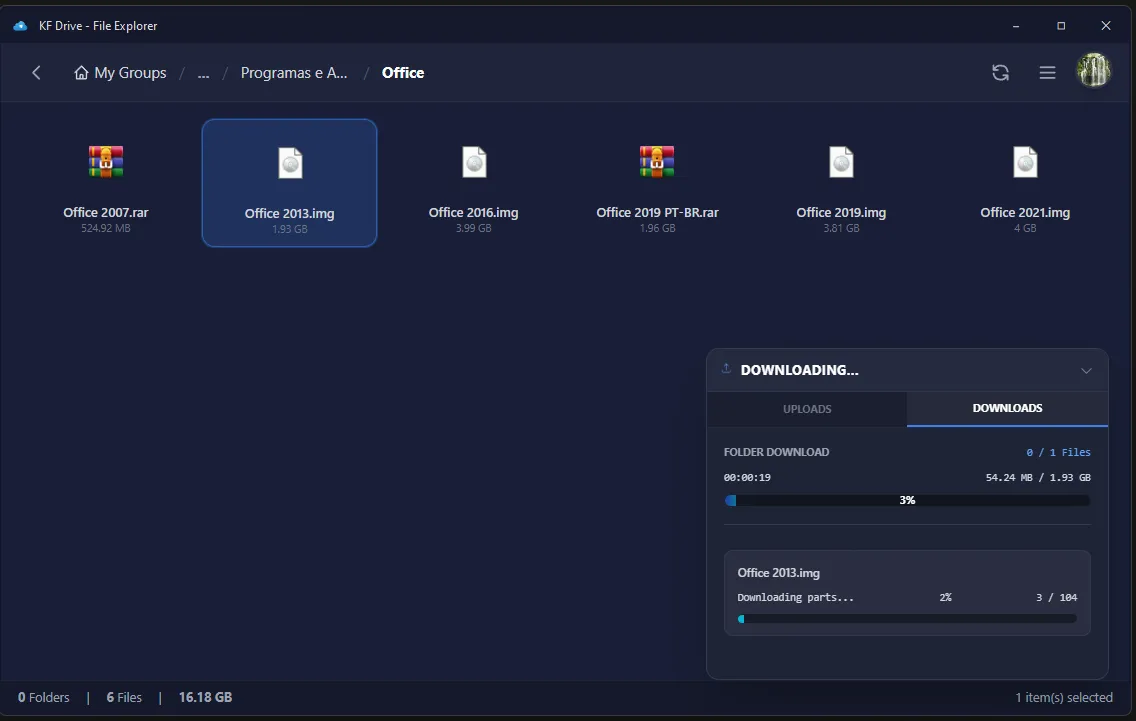Open the user profile avatar
The image size is (1136, 721).
(x=1093, y=71)
